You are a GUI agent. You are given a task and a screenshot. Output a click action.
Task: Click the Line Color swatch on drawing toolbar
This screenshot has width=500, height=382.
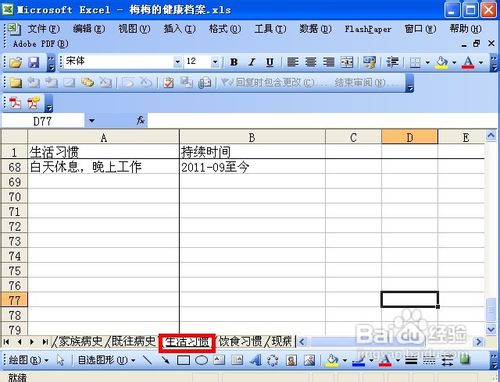click(x=358, y=360)
